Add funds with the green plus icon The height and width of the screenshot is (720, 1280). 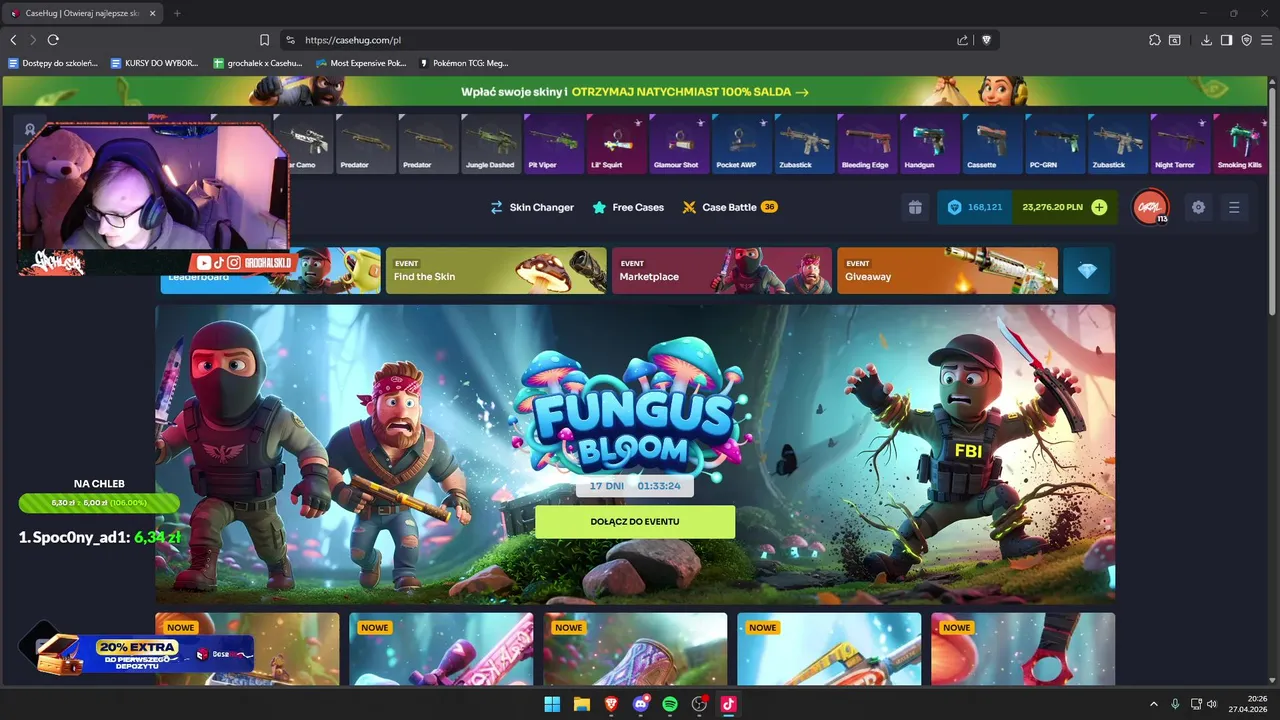pos(1099,207)
